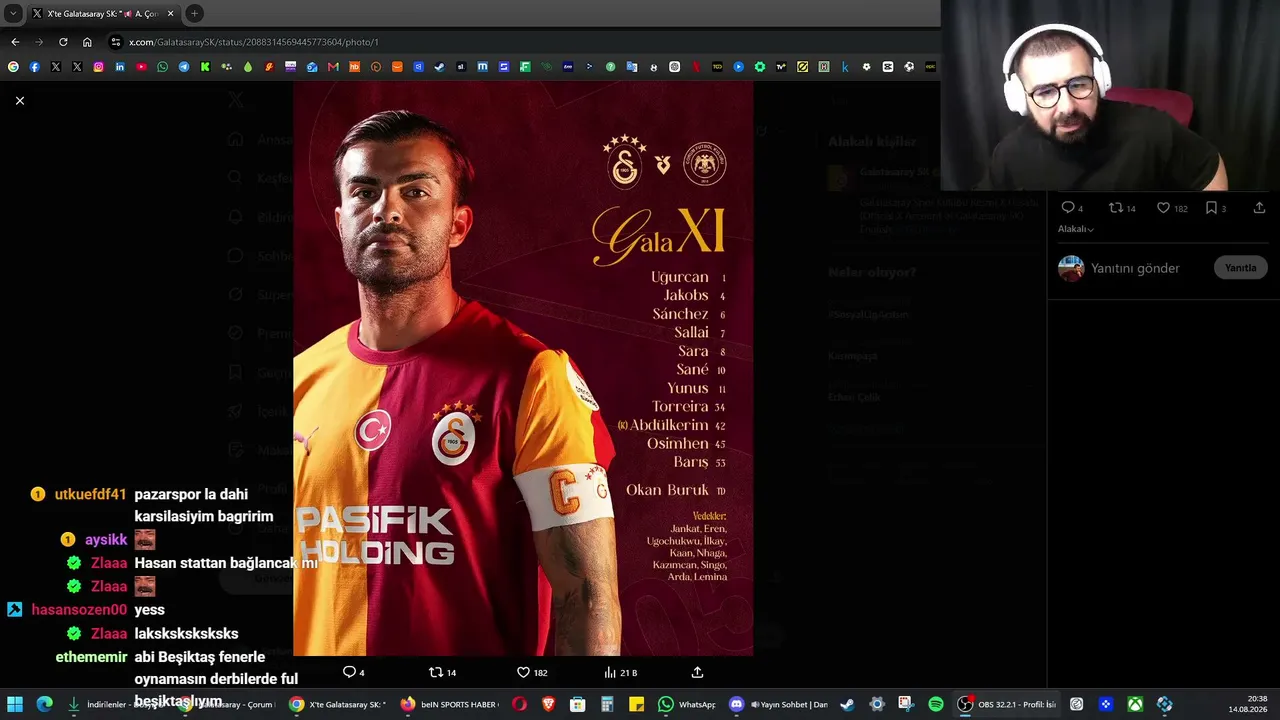1280x720 pixels.
Task: Reload the current page
Action: (63, 42)
